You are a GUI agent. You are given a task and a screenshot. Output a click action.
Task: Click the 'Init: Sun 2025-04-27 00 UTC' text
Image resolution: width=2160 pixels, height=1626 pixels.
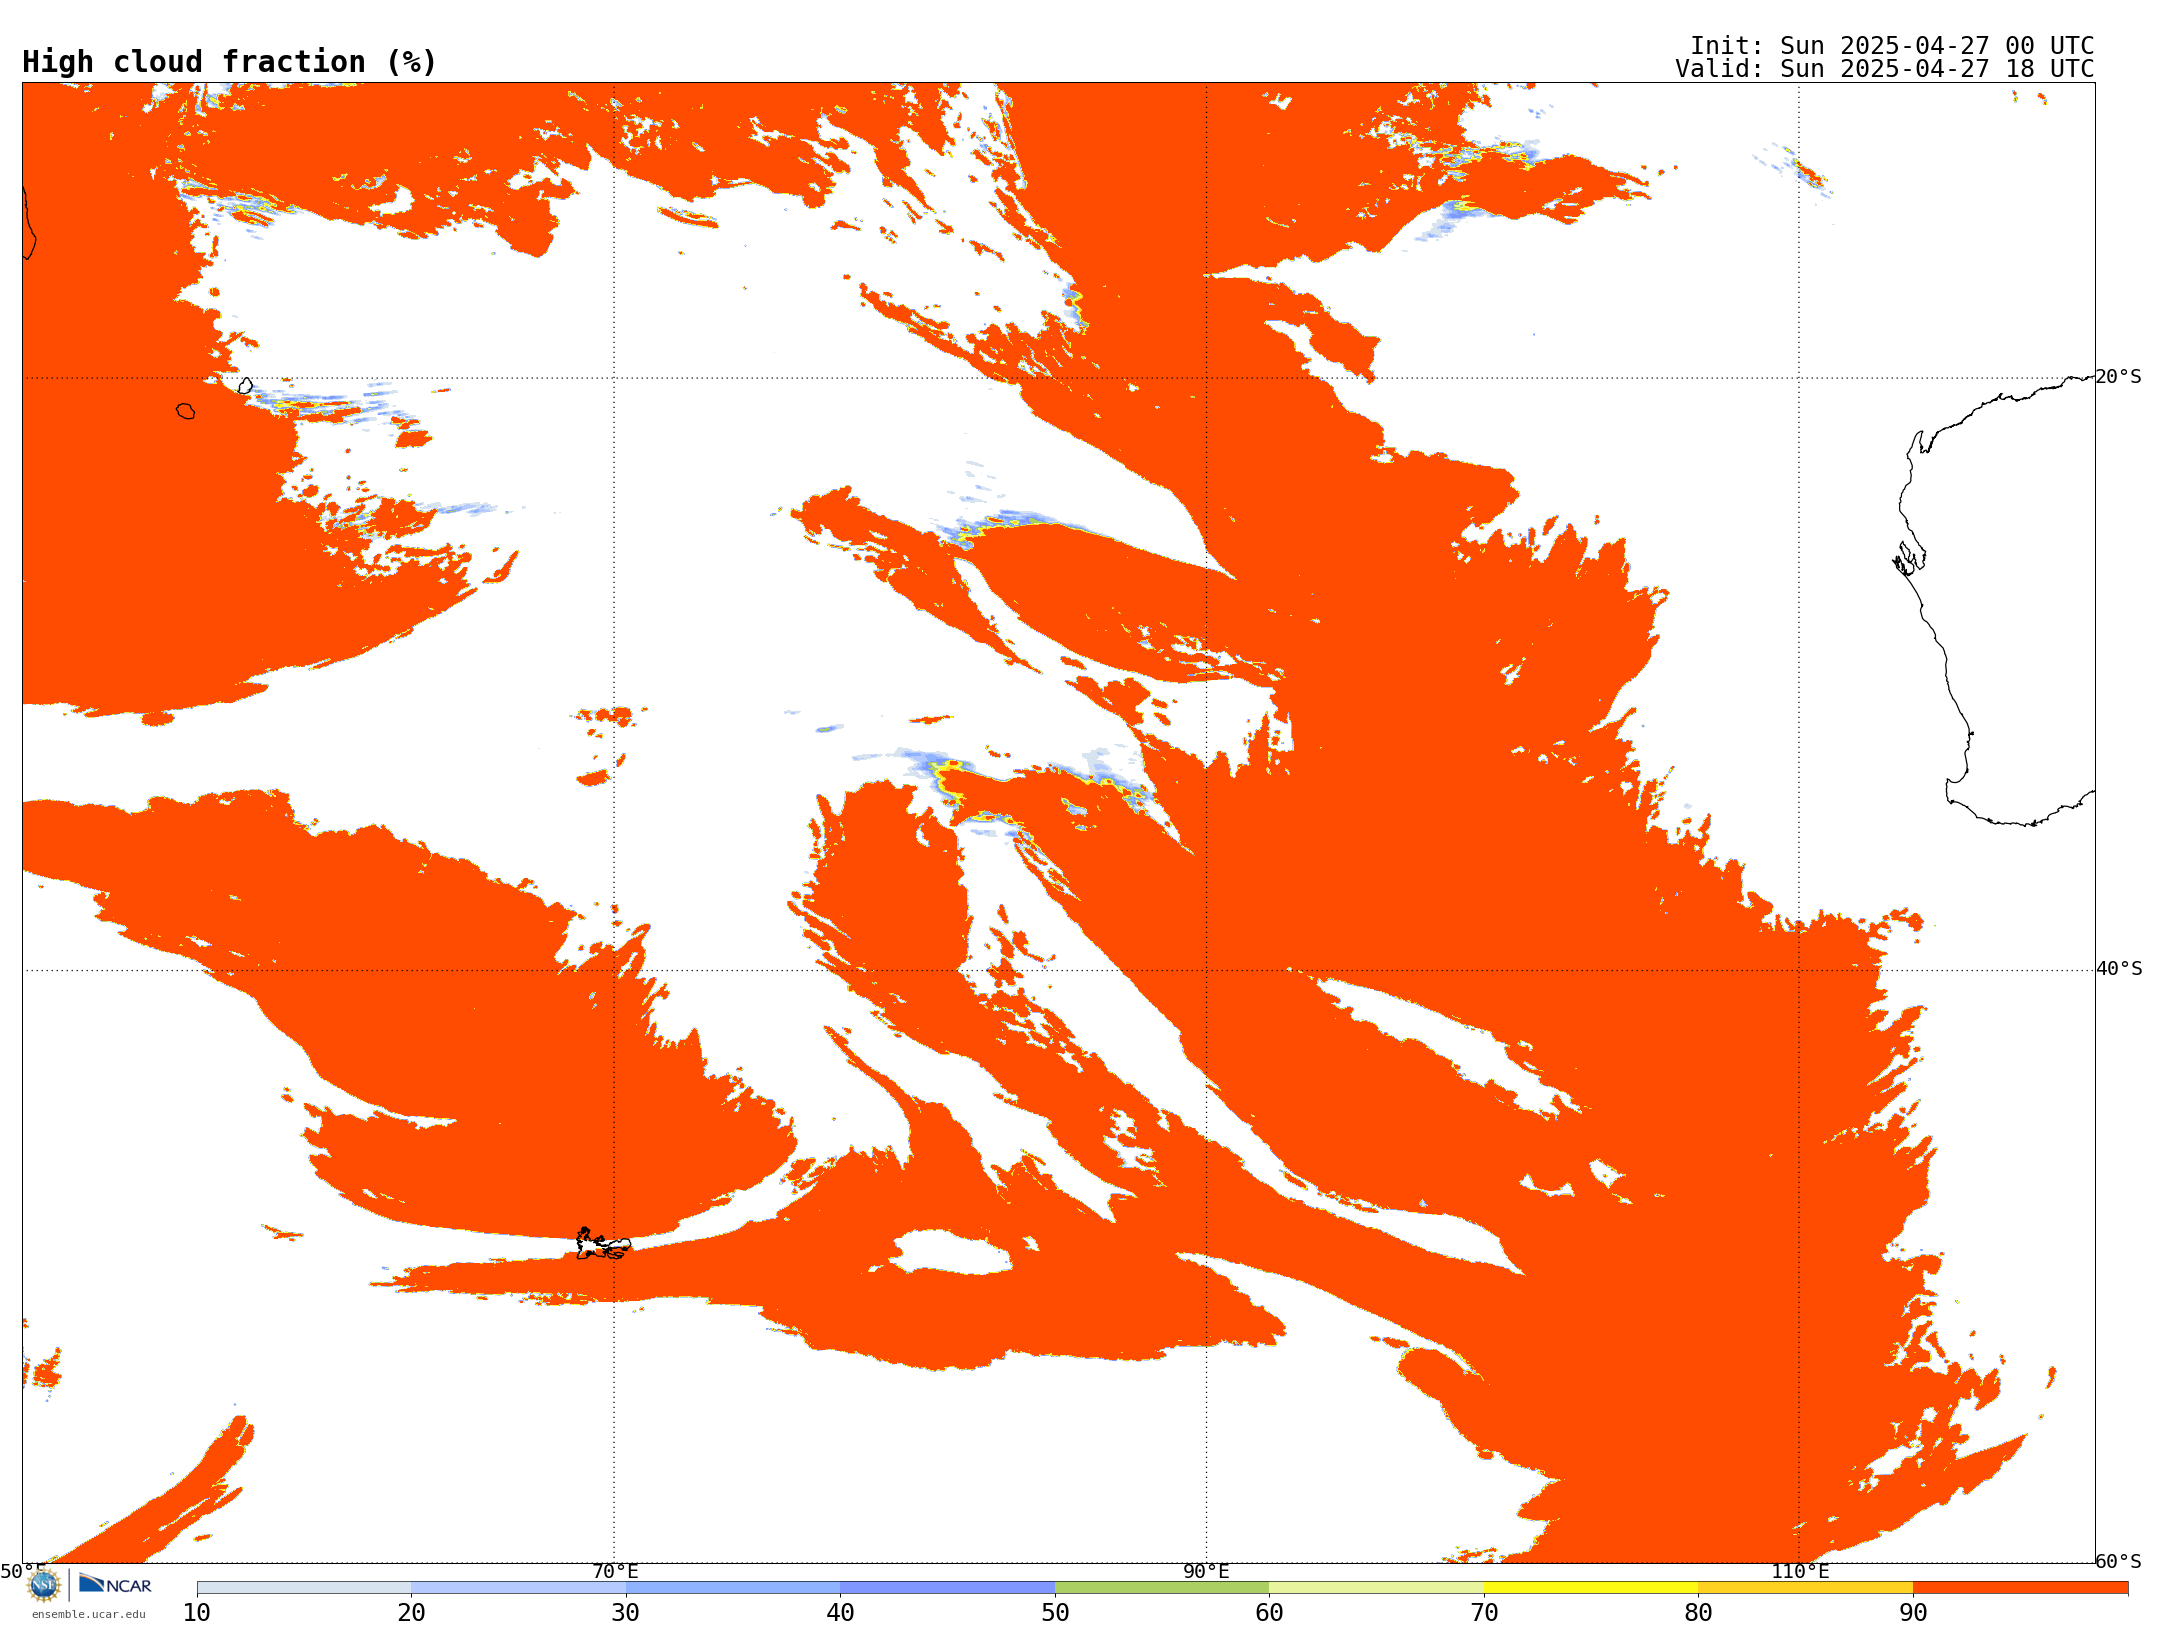pyautogui.click(x=1892, y=46)
